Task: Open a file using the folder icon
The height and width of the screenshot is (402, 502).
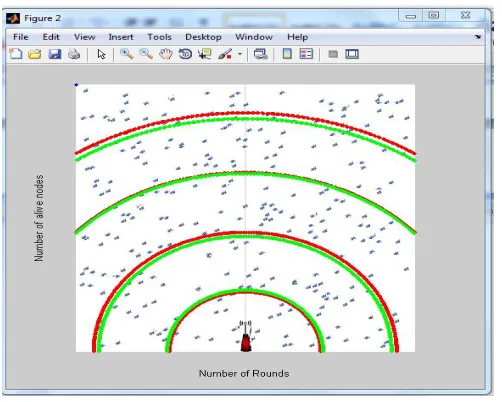Action: (35, 54)
